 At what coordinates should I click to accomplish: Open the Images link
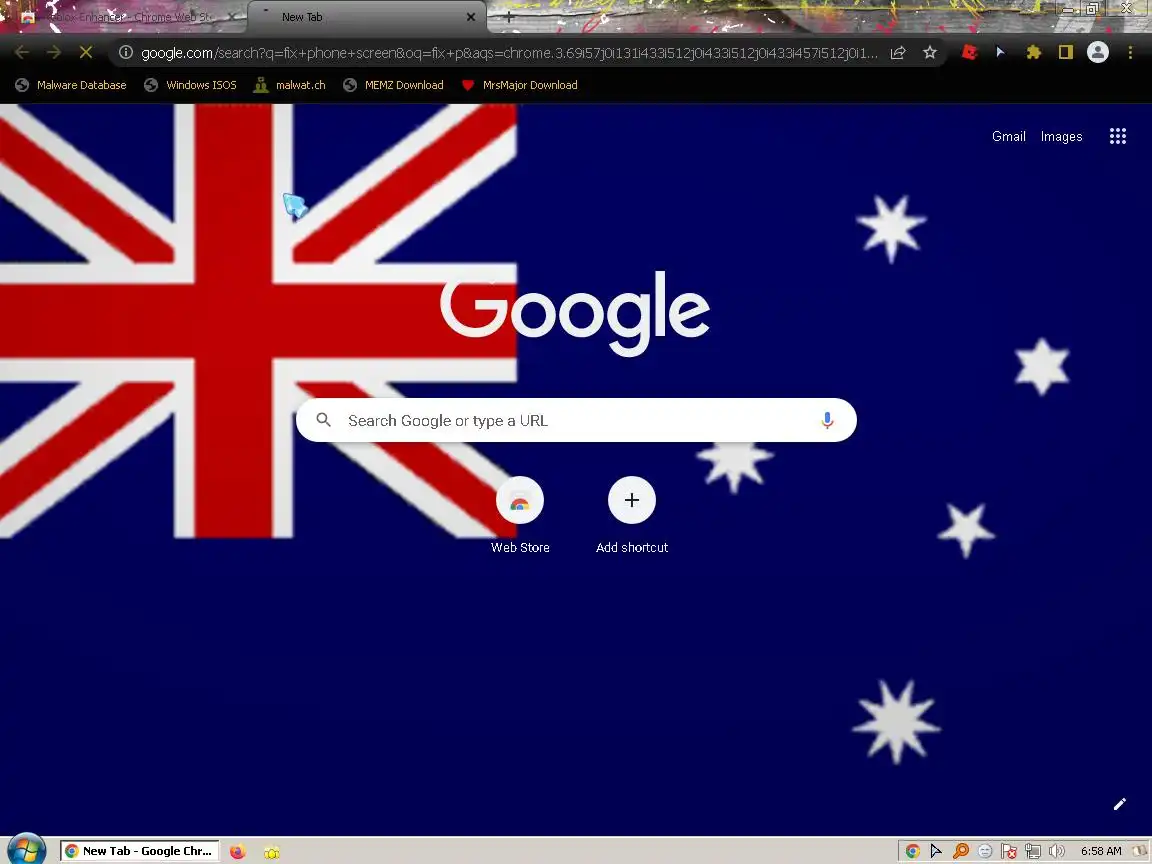pos(1062,136)
